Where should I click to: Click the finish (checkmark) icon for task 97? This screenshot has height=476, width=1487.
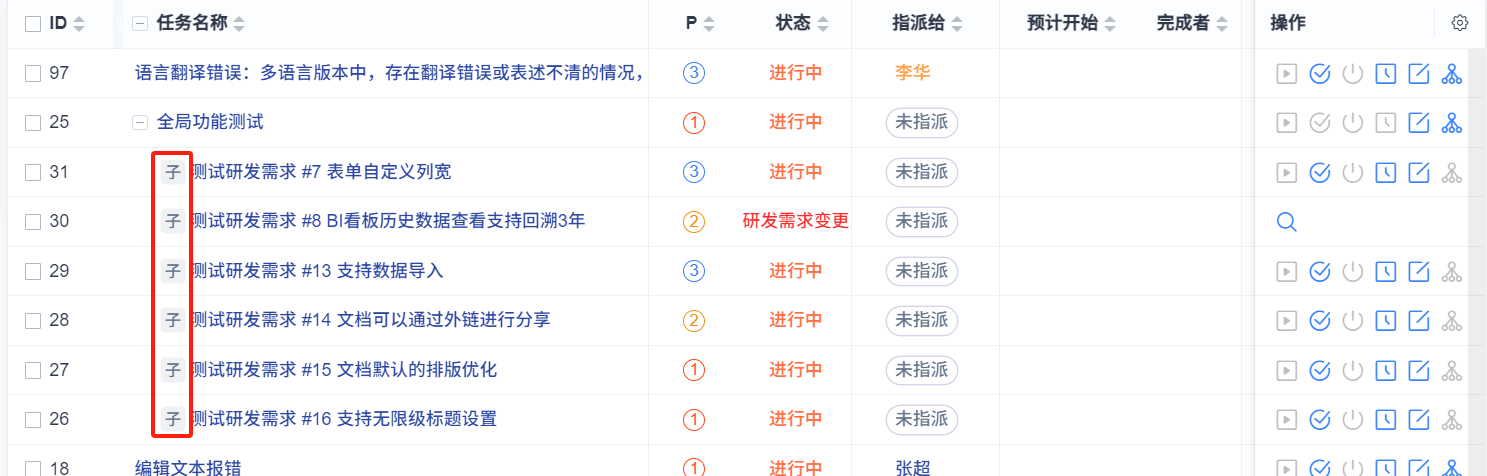(x=1319, y=73)
